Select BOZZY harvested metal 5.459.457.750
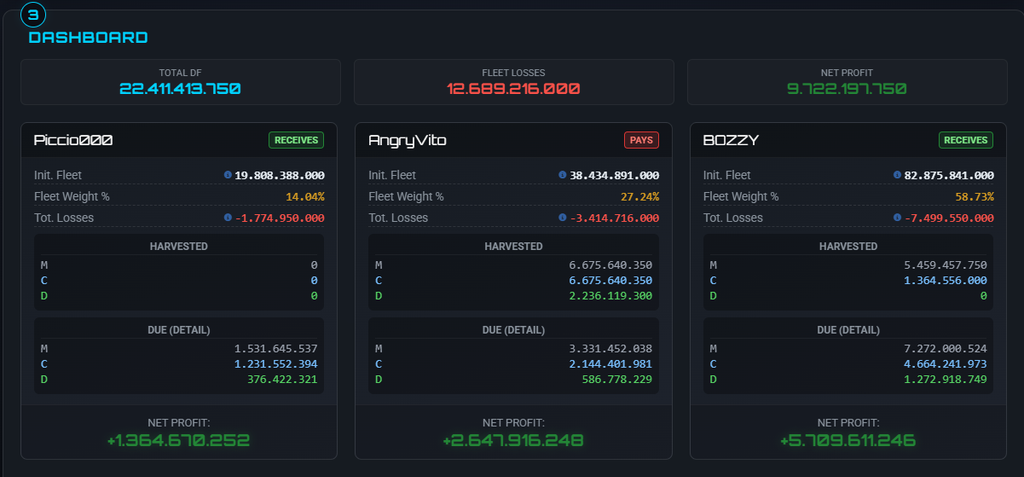Screen dimensions: 1024x477 coord(944,265)
